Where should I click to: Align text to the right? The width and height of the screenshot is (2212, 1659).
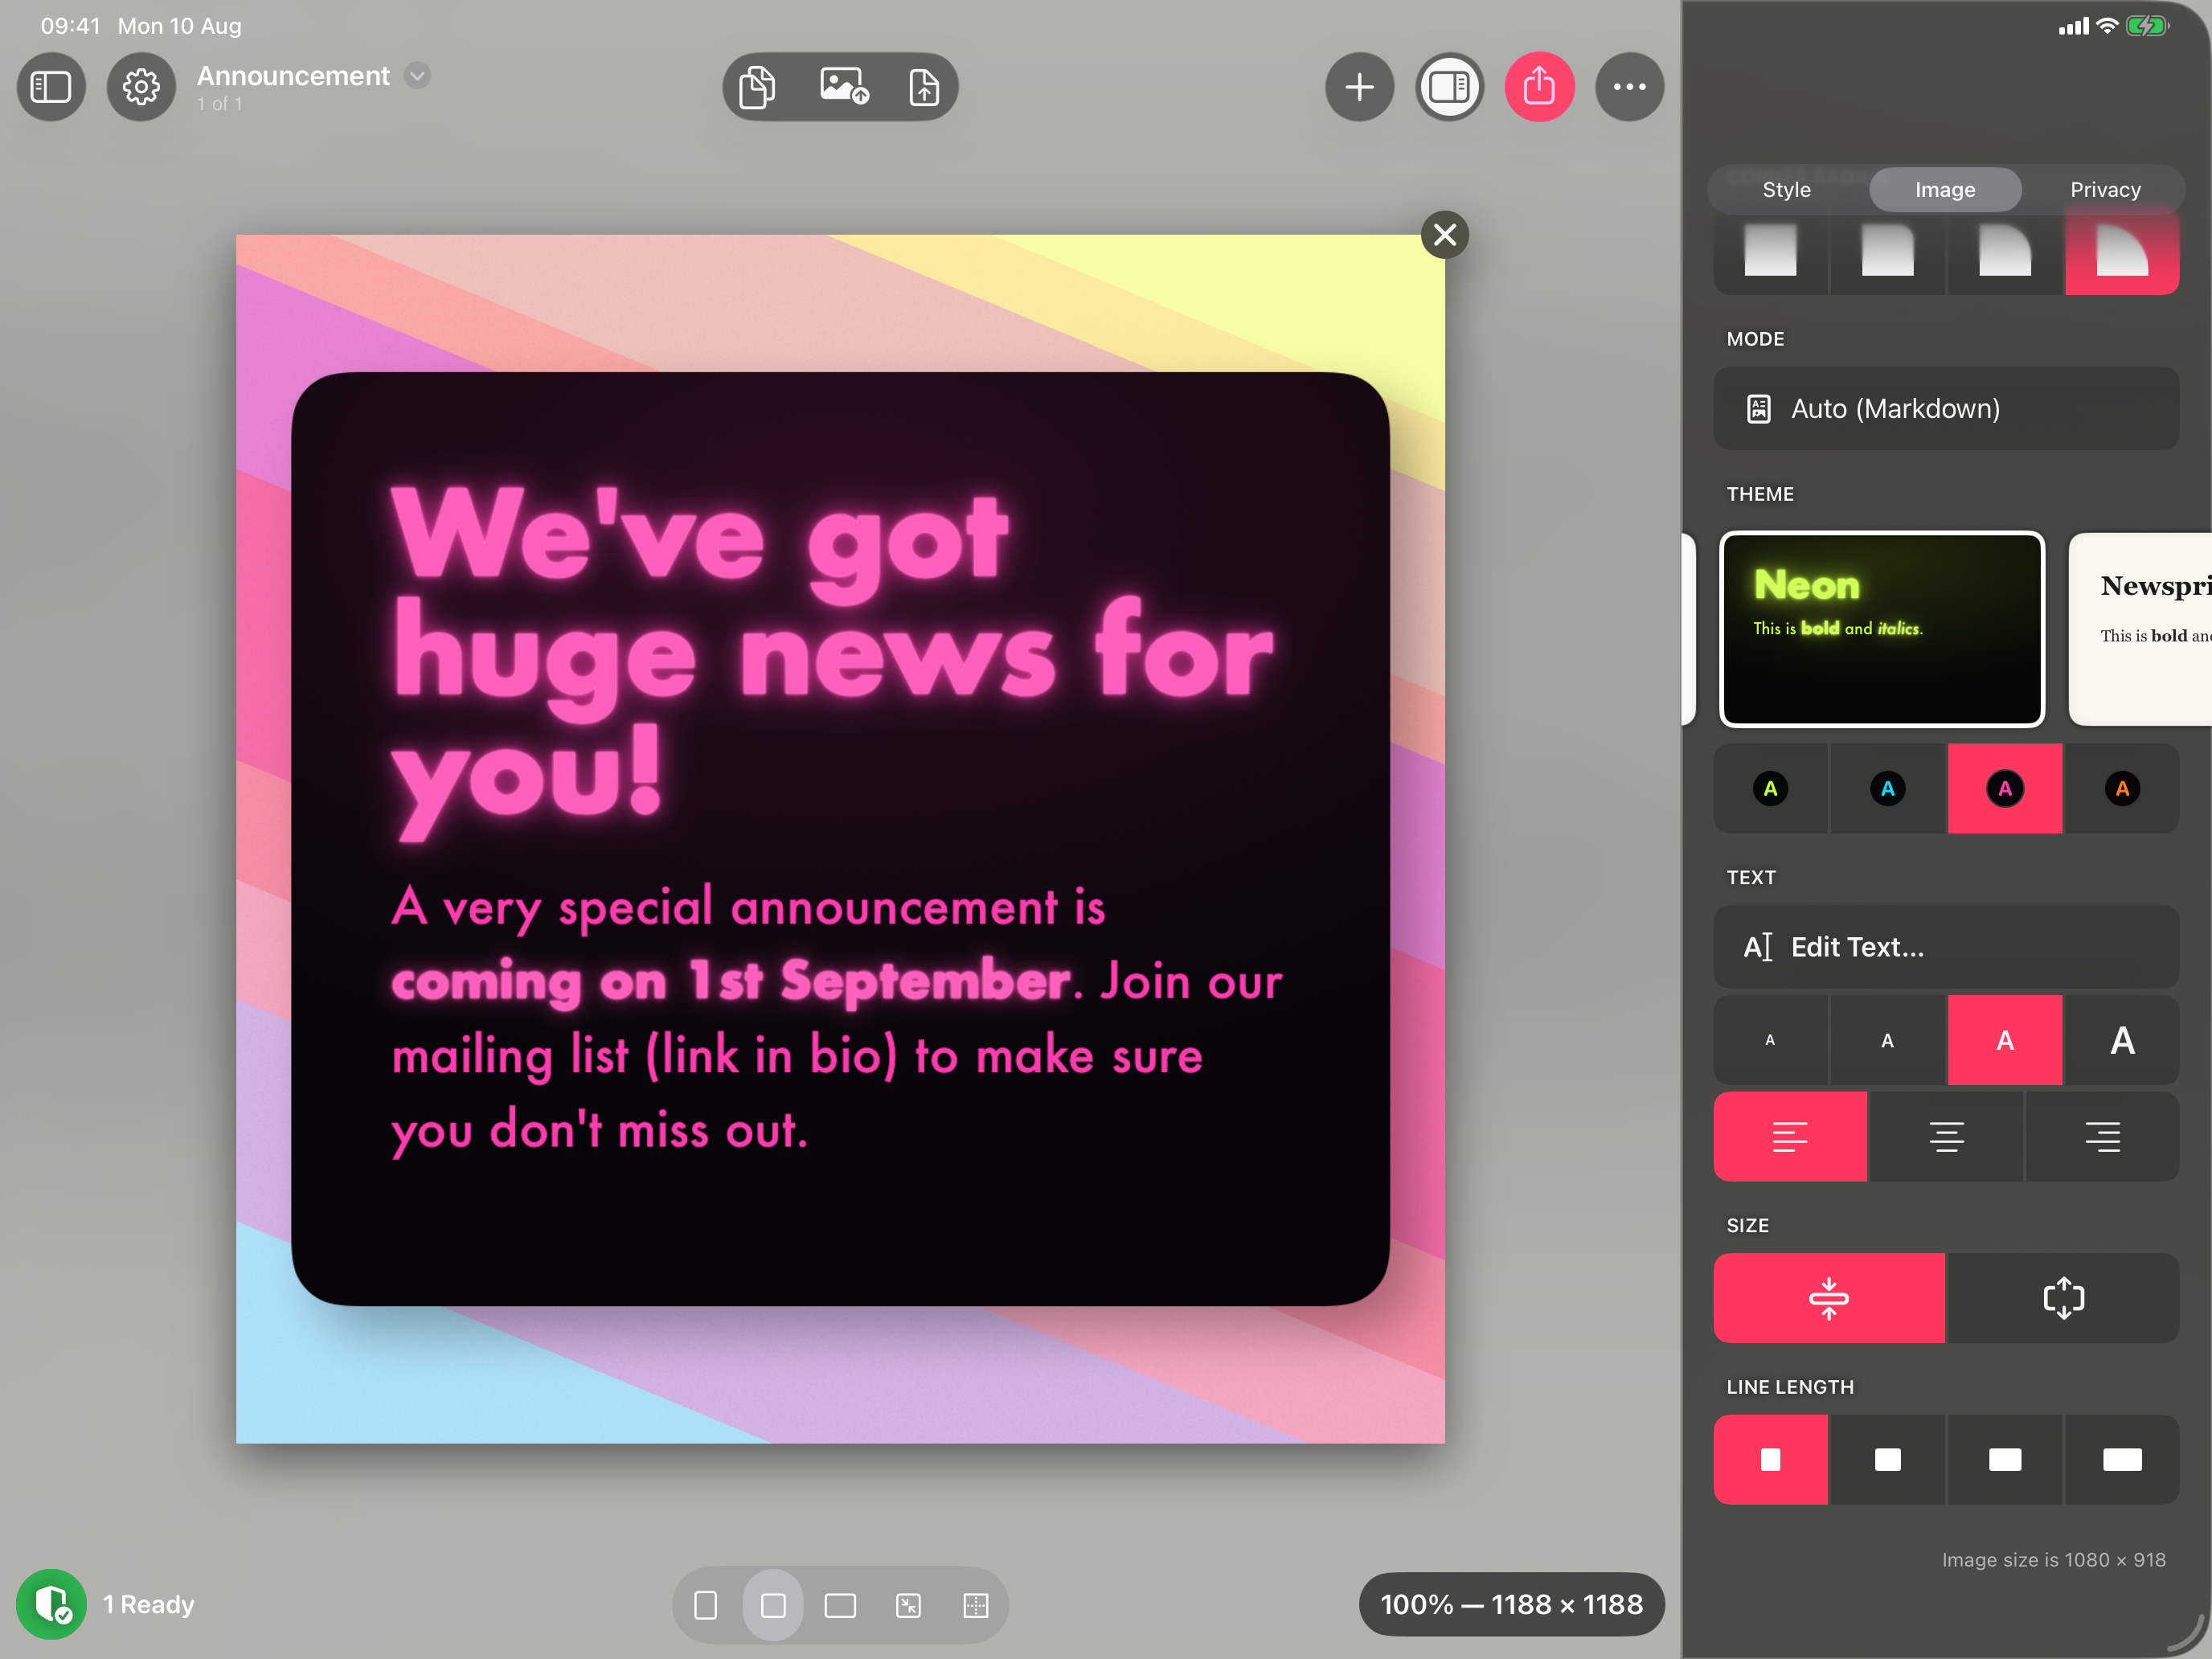click(x=2102, y=1137)
